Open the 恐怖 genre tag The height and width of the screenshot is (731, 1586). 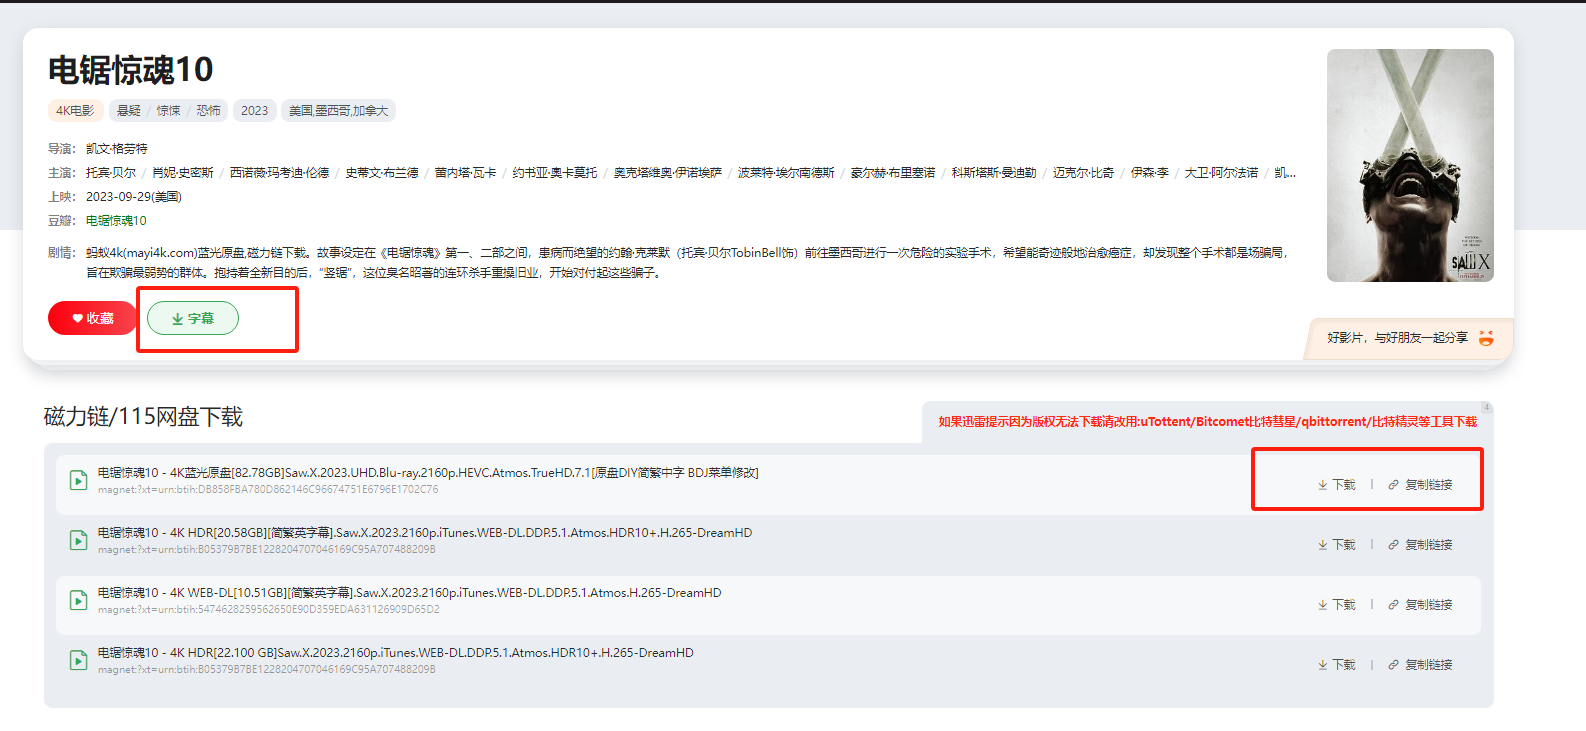(208, 111)
